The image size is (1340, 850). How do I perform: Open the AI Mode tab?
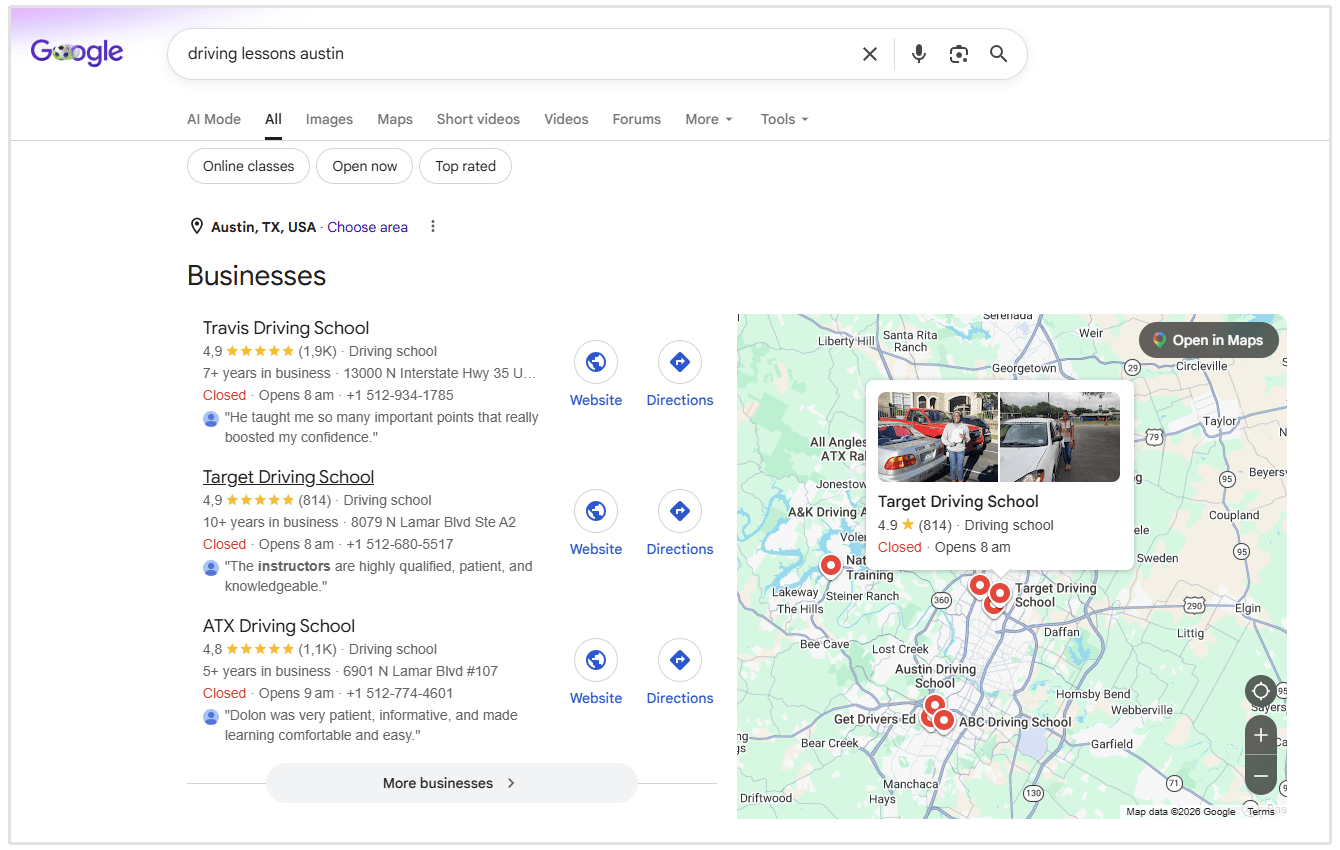click(x=214, y=119)
